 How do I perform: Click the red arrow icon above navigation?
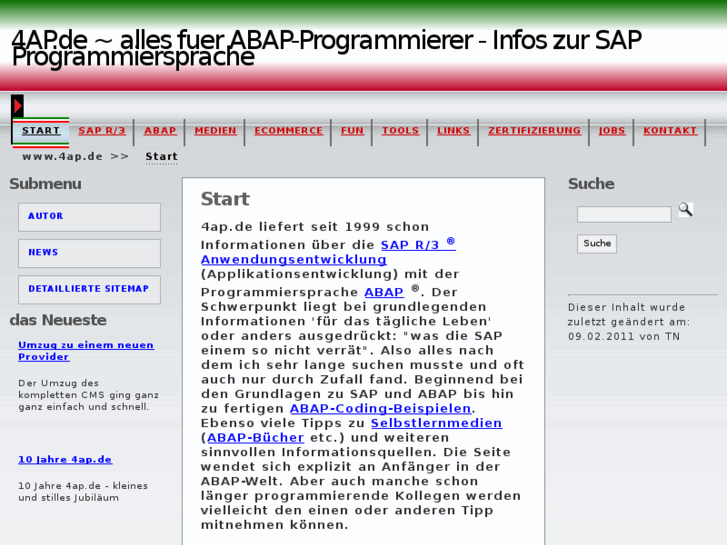pos(18,106)
